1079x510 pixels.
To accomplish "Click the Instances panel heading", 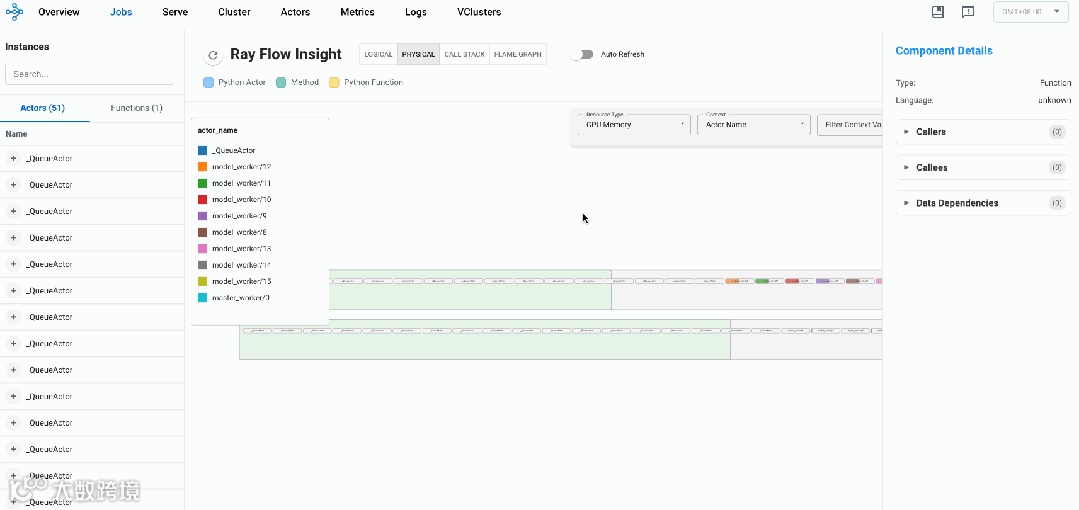I will click(27, 47).
